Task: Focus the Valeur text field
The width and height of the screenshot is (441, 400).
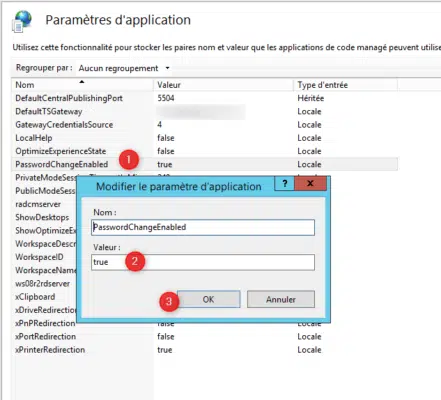Action: pos(203,262)
